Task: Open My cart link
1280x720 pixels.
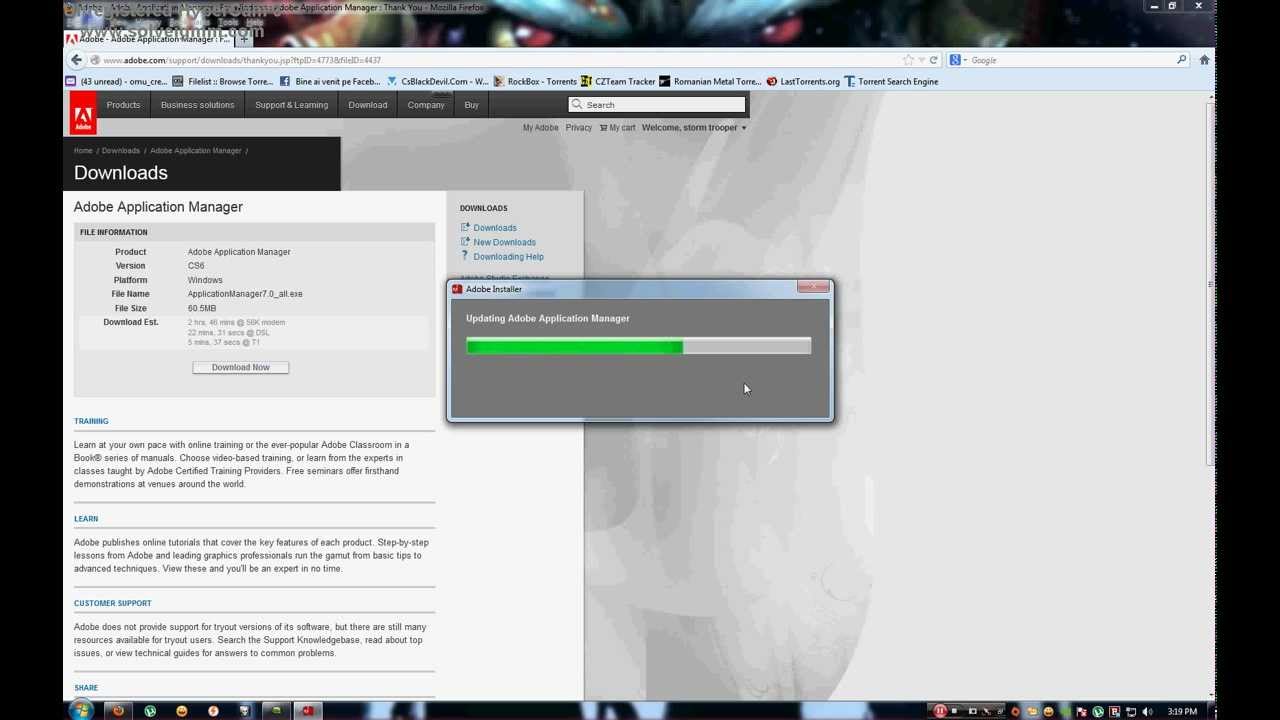Action: coord(618,128)
